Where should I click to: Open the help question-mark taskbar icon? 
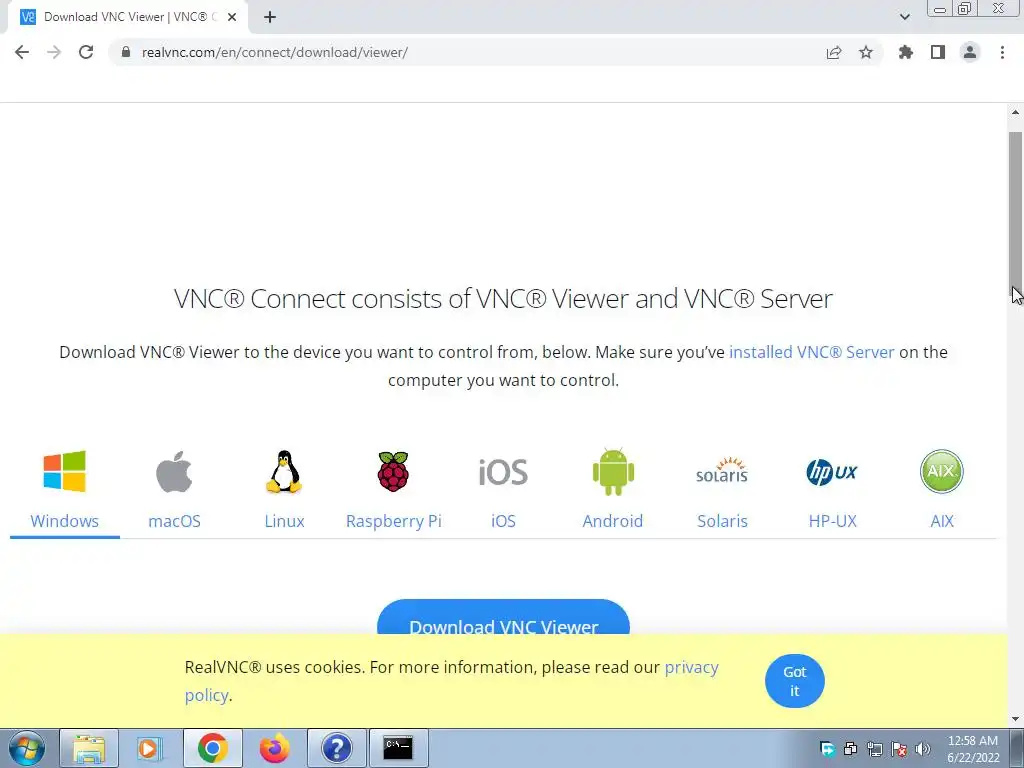336,748
